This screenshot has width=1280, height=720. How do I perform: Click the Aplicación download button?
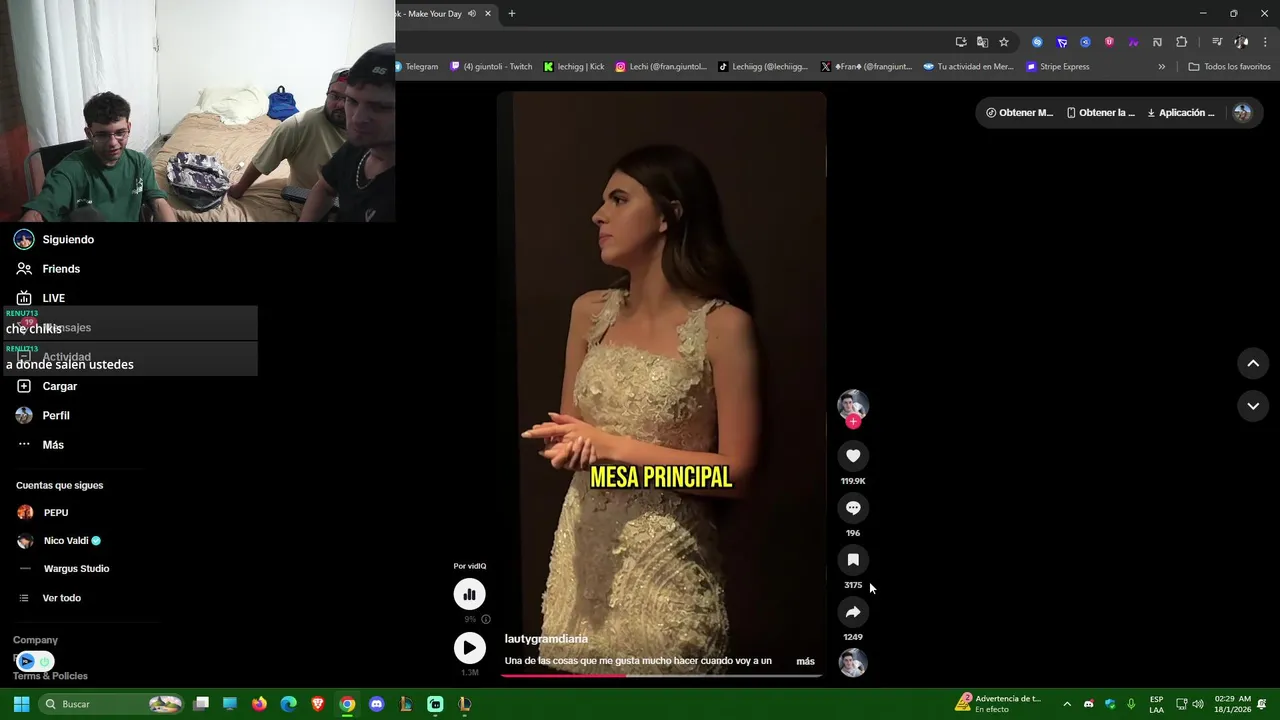1181,113
